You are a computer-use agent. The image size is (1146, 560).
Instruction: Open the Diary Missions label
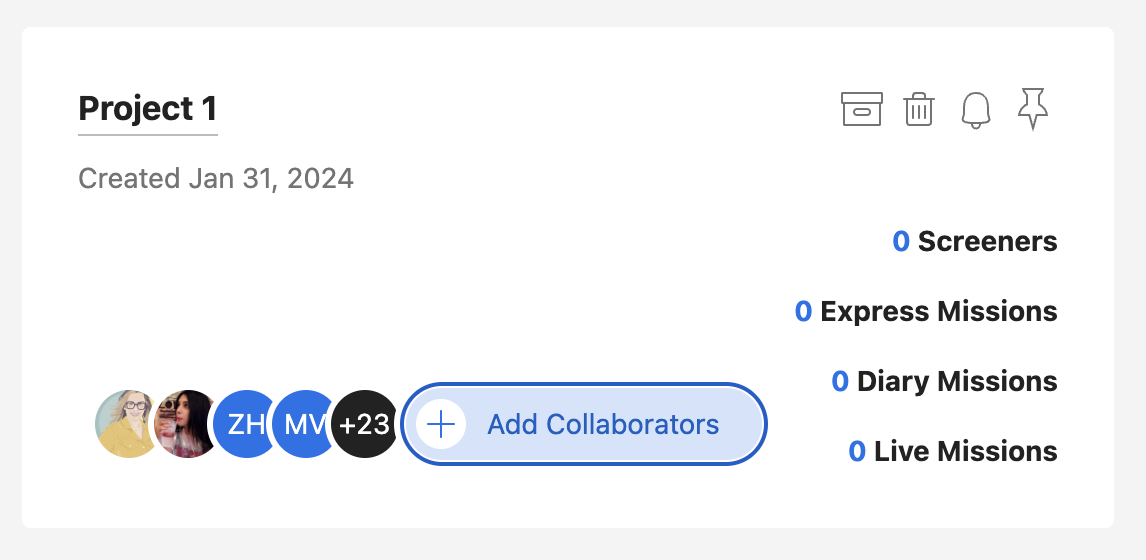click(x=957, y=382)
